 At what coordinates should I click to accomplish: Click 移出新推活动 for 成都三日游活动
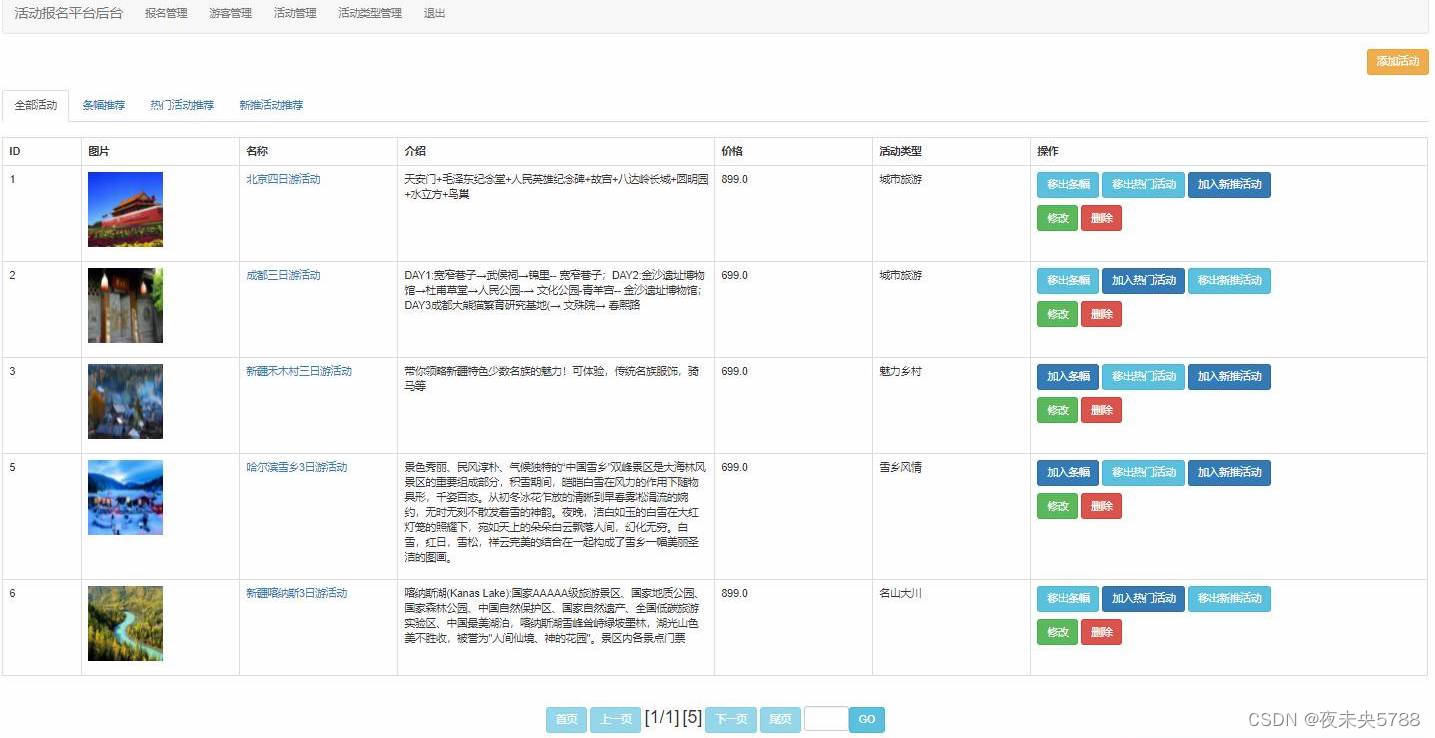1229,281
